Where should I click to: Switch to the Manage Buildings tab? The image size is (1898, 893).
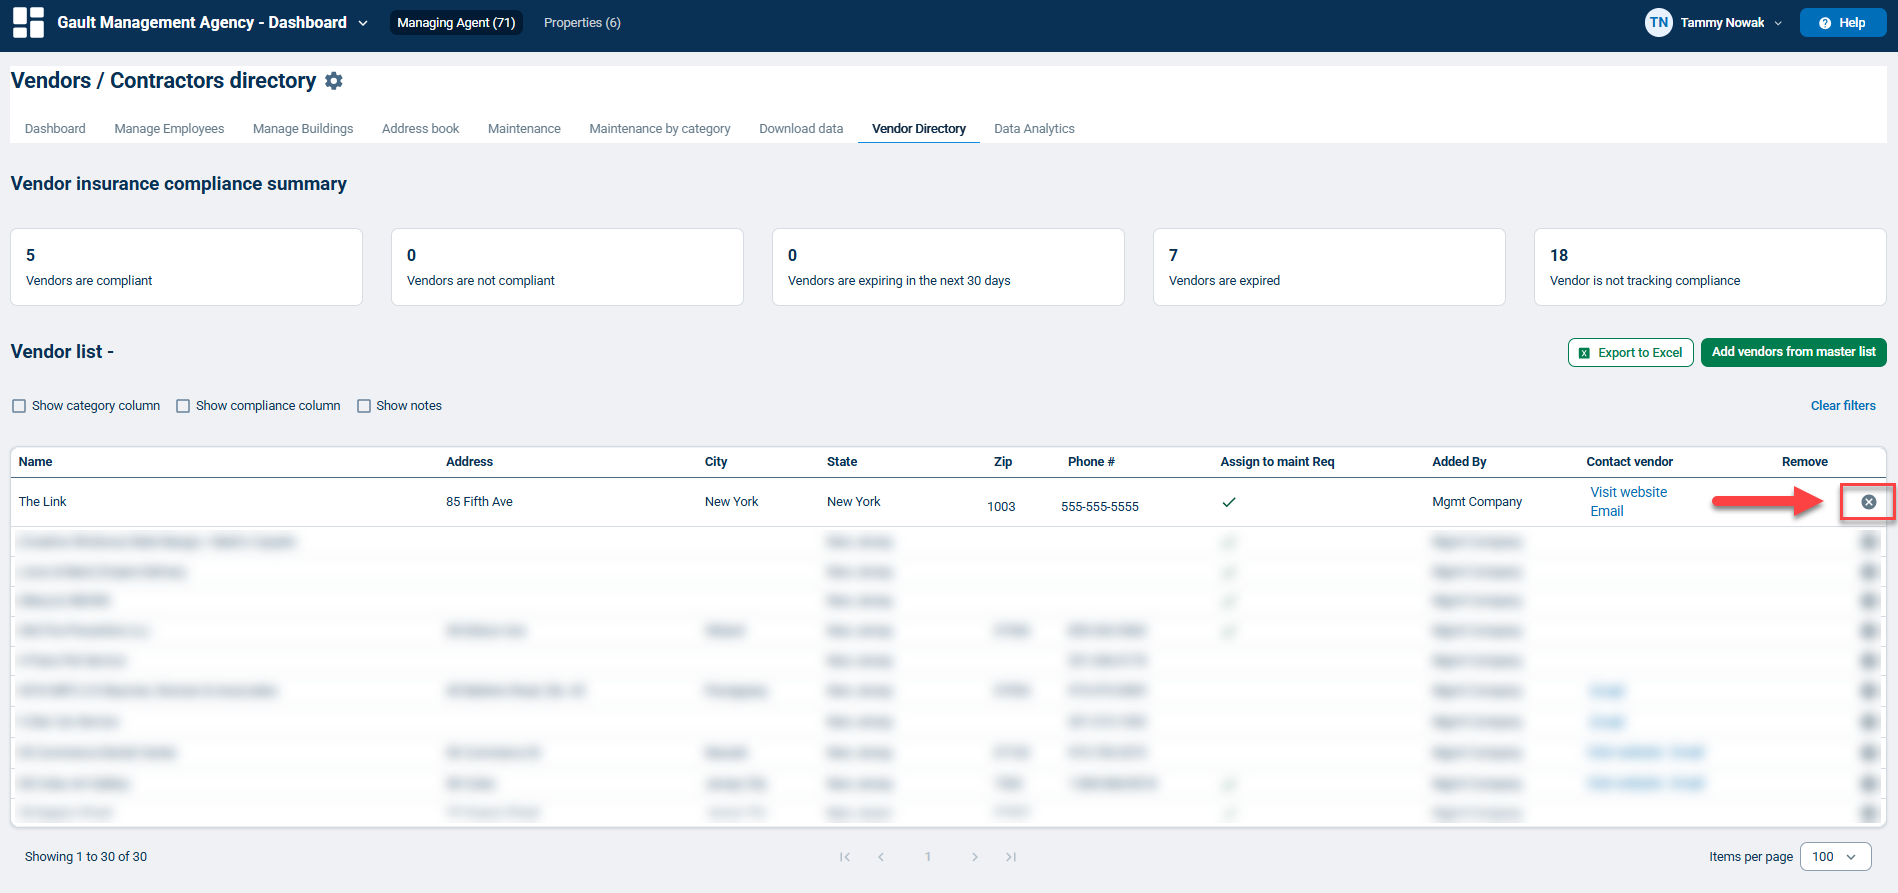point(303,129)
